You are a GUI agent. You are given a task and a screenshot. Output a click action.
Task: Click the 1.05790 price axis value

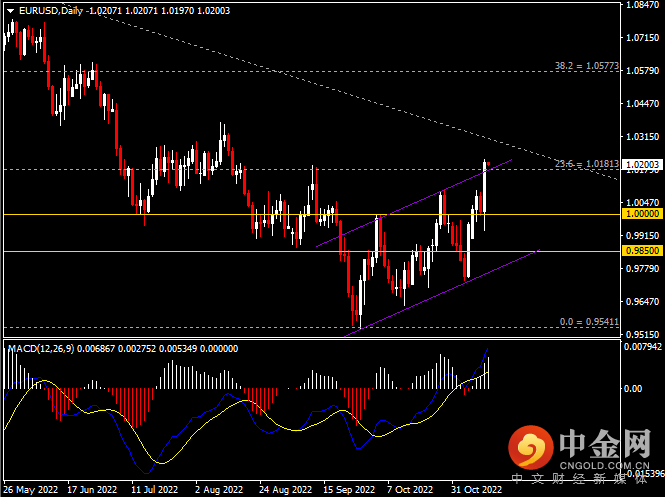click(x=643, y=71)
